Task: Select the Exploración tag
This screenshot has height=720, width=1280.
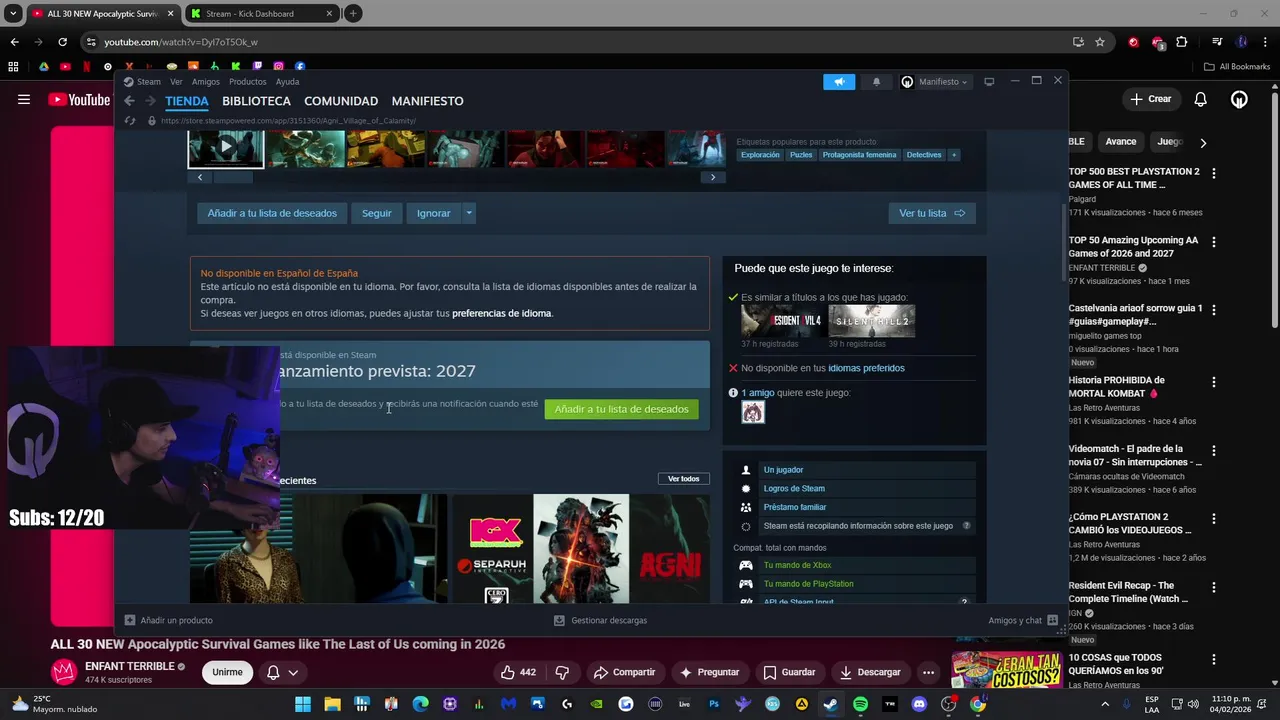Action: point(760,155)
